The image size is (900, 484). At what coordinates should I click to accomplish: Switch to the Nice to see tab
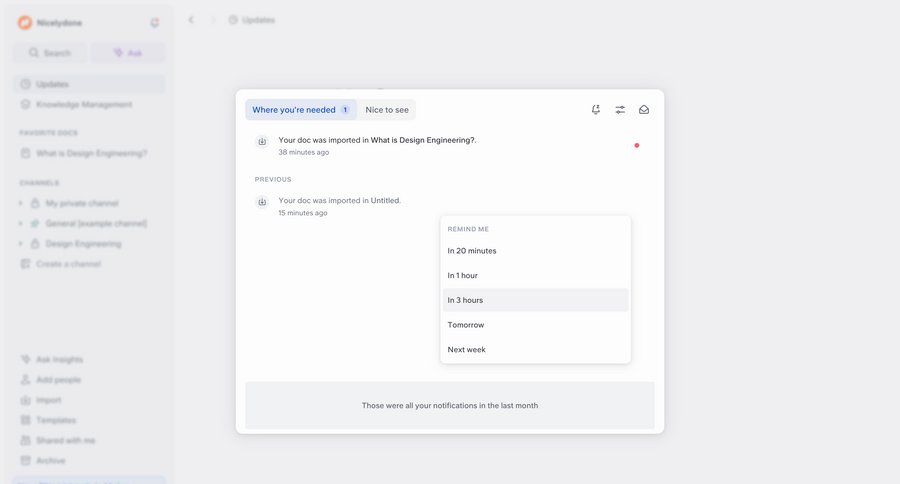tap(387, 110)
